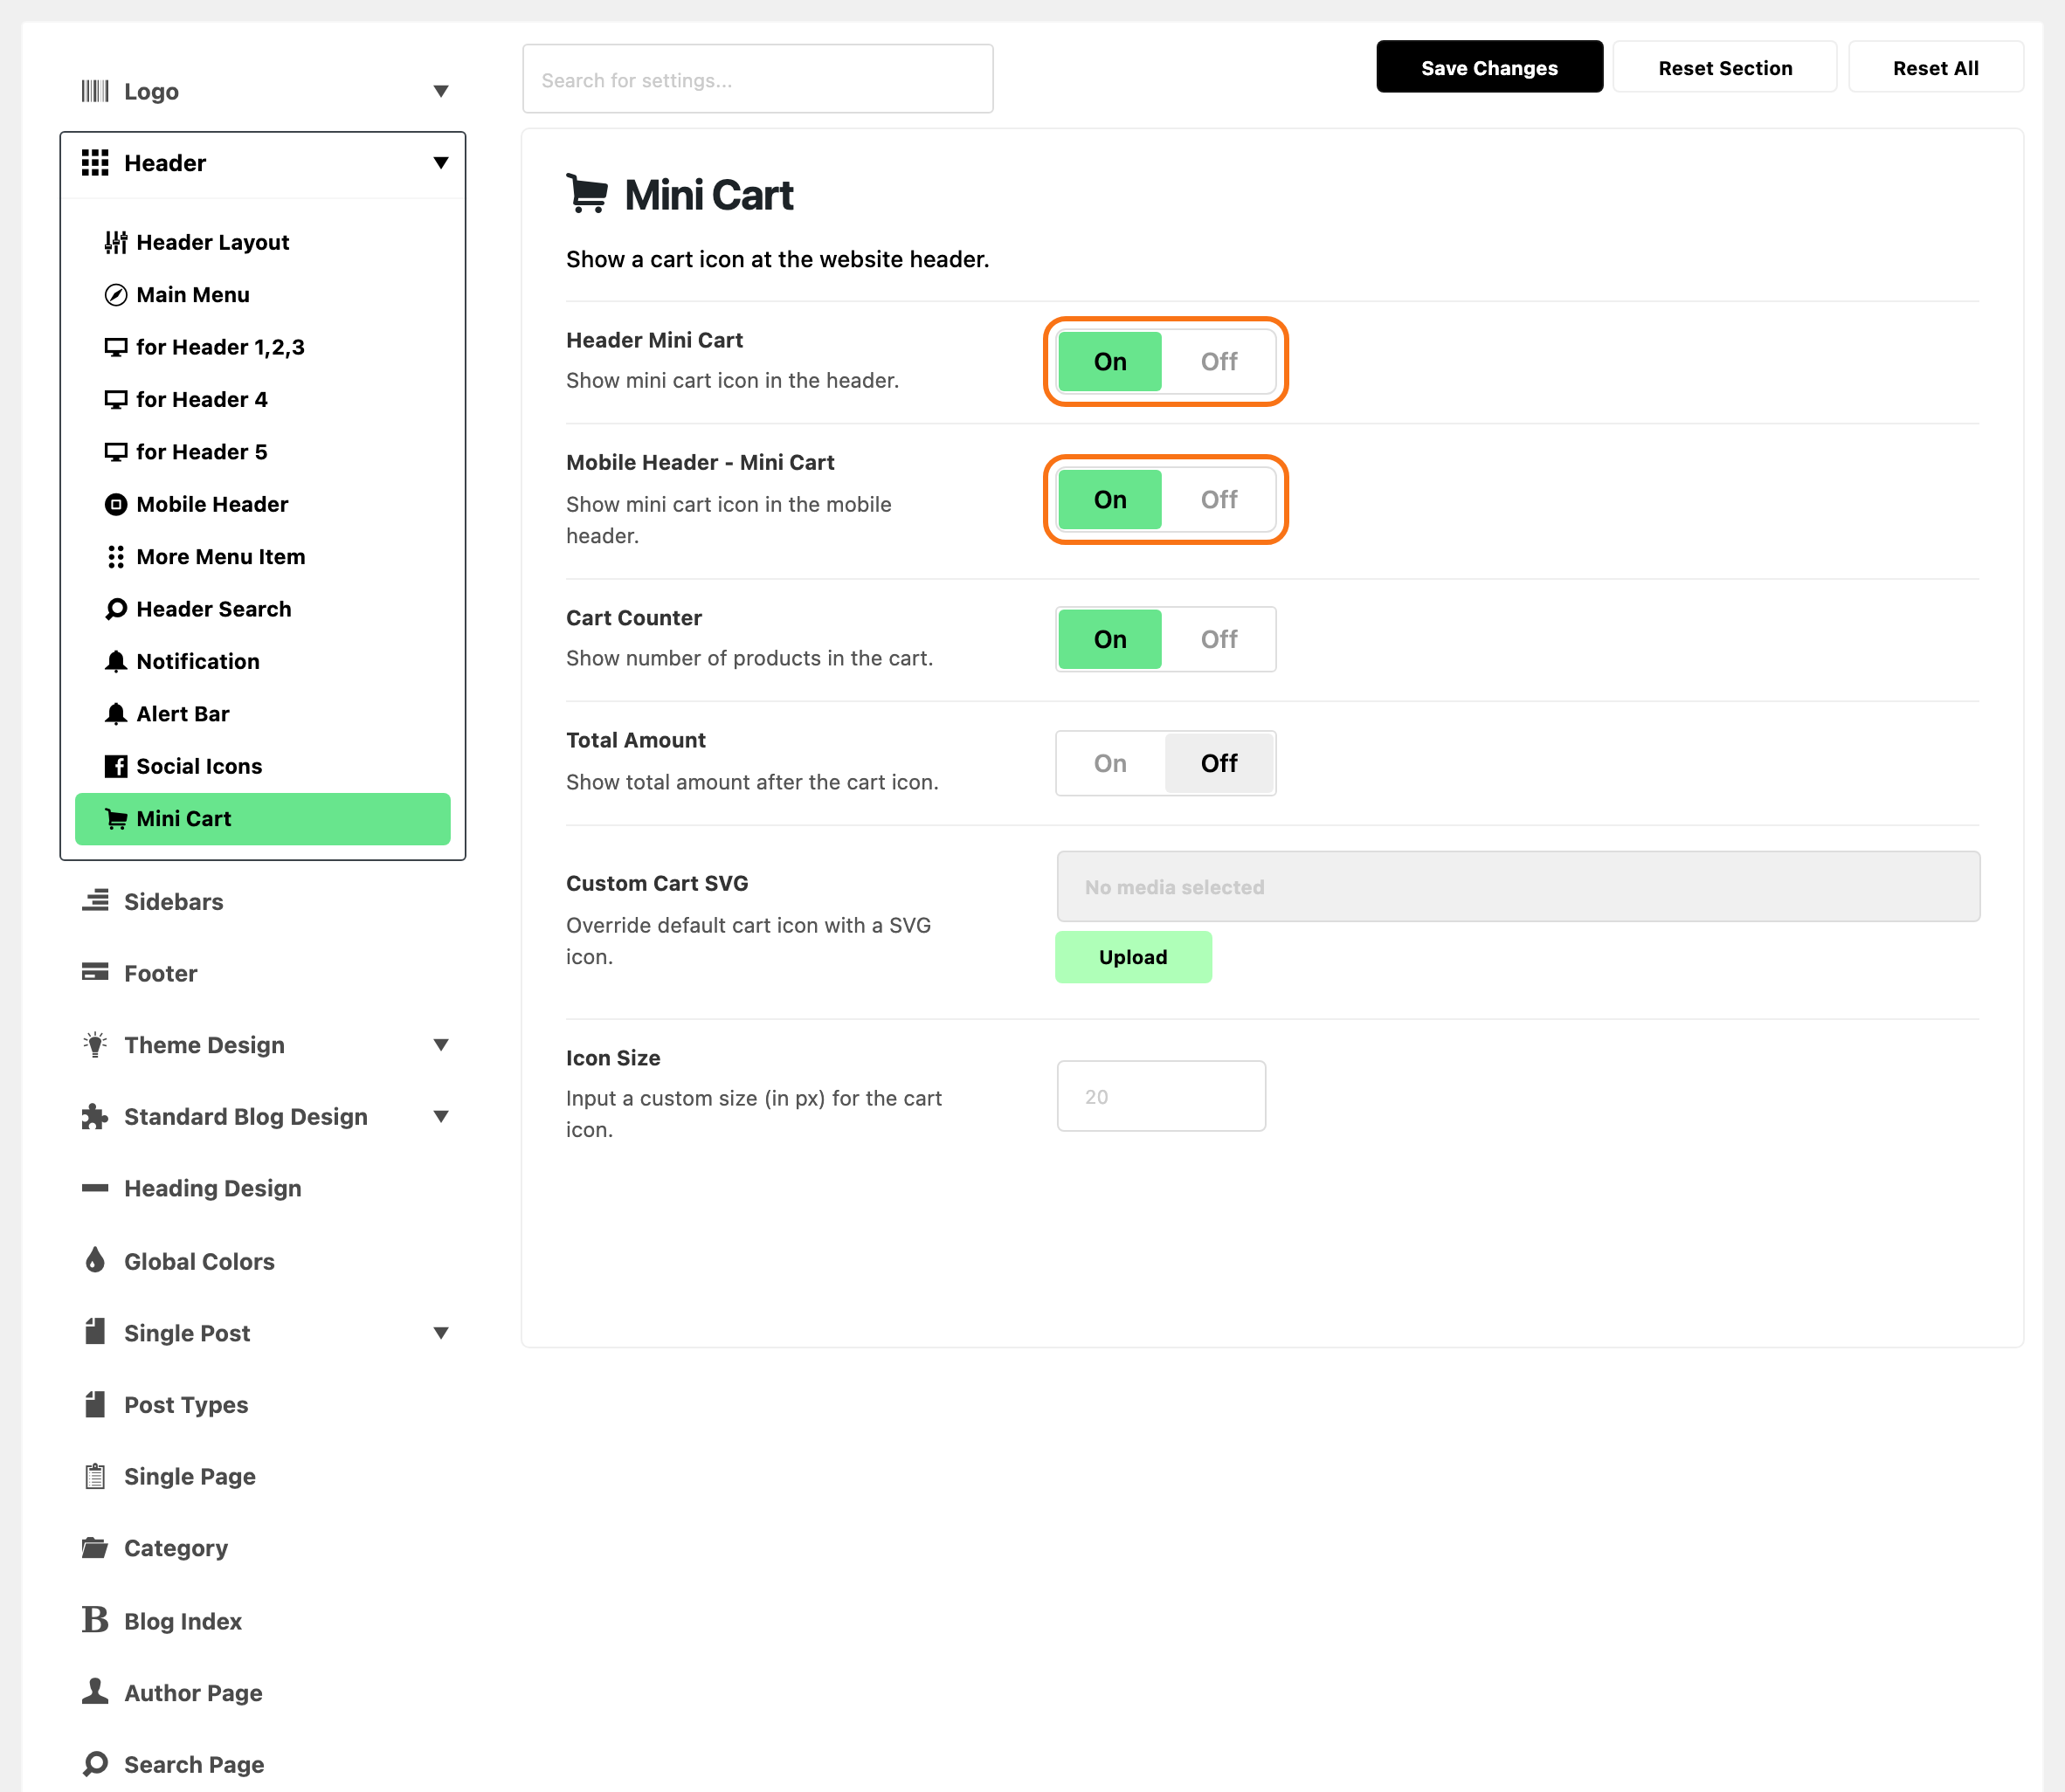Image resolution: width=2065 pixels, height=1792 pixels.
Task: Expand Single Post dropdown arrow
Action: 441,1332
